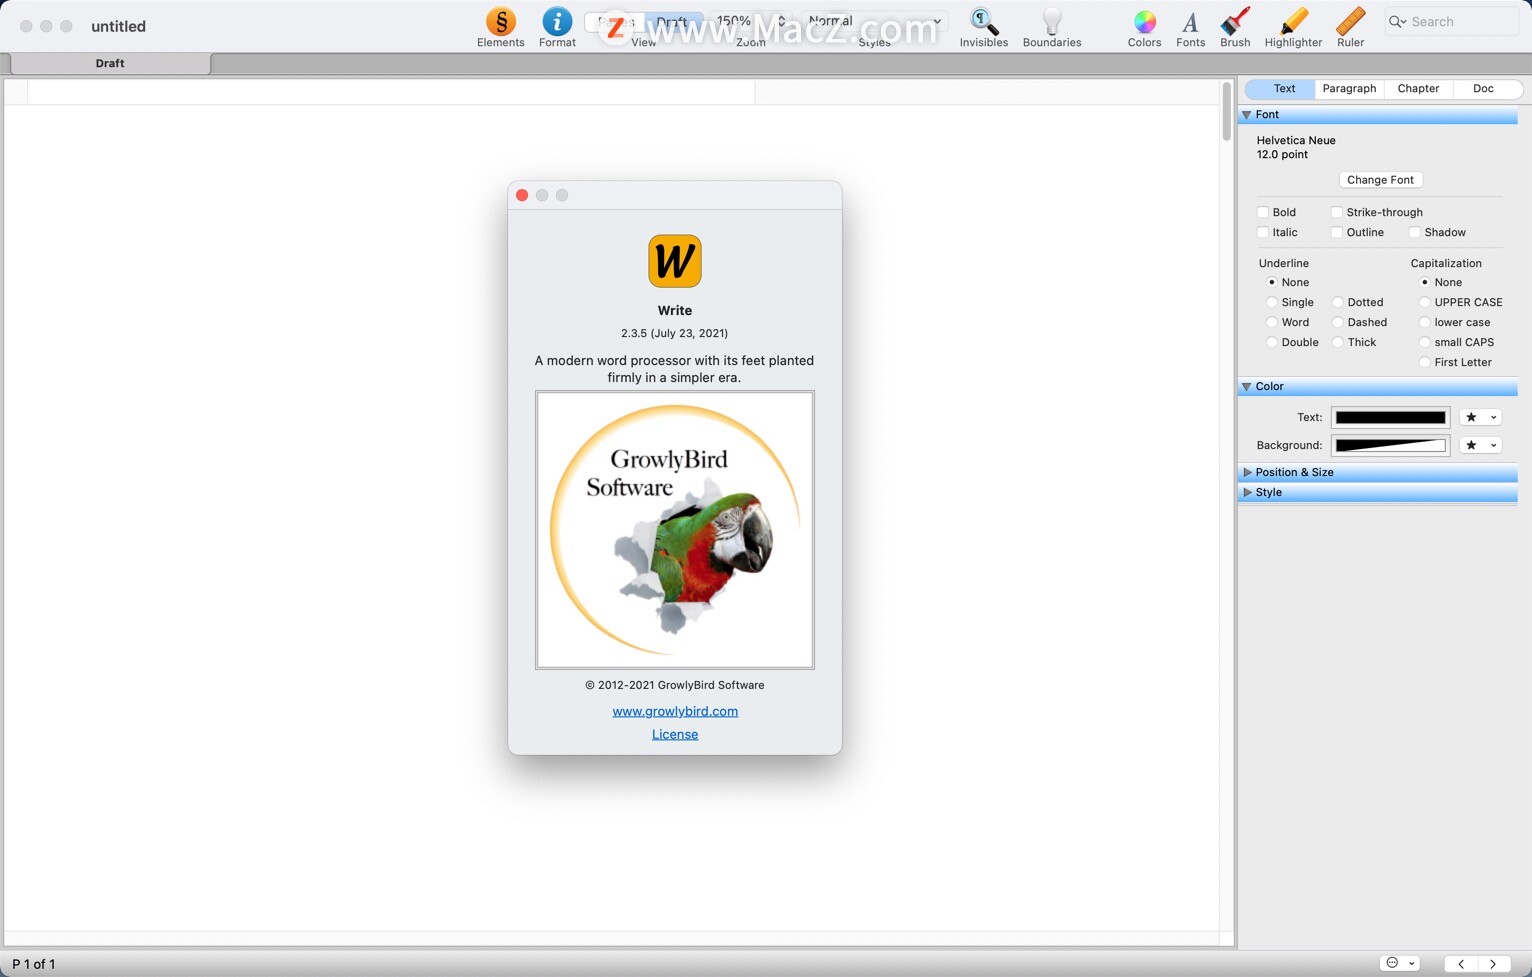The image size is (1532, 977).
Task: Click the P 1 of 1 page indicator
Action: 34,964
